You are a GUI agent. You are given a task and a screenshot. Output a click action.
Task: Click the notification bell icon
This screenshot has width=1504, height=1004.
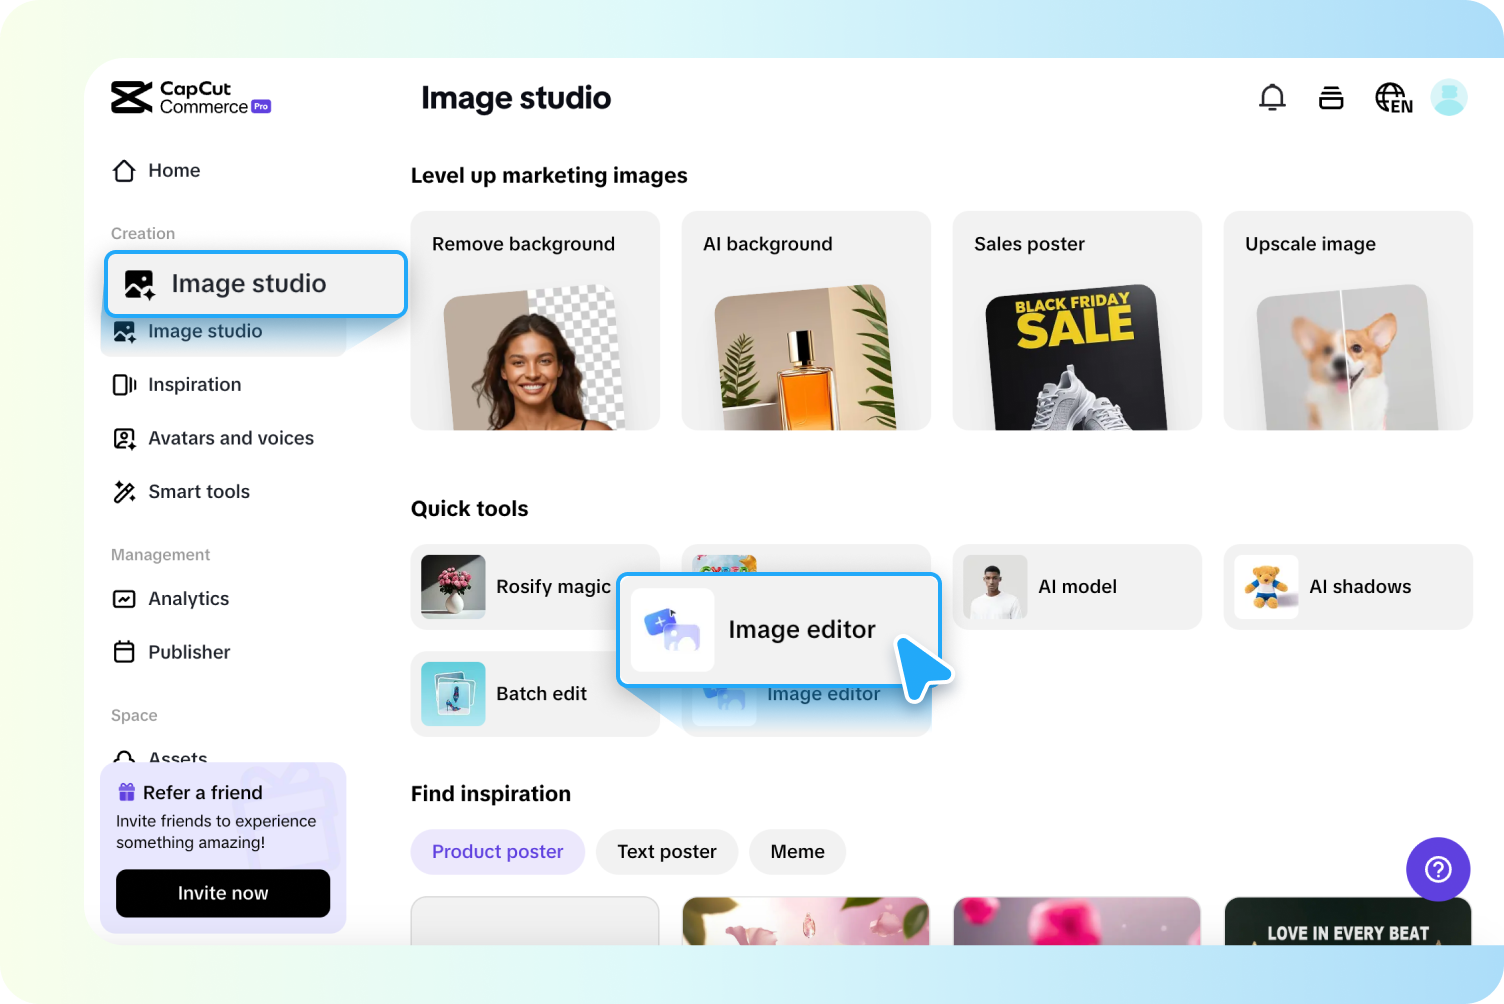(1272, 97)
